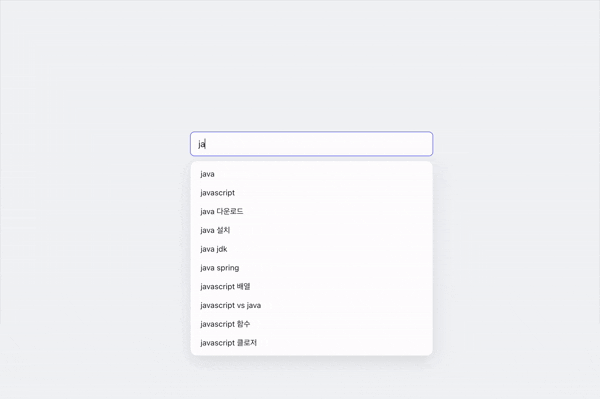Image resolution: width=600 pixels, height=399 pixels.
Task: Choose the Spring framework java suggestion
Action: point(311,268)
